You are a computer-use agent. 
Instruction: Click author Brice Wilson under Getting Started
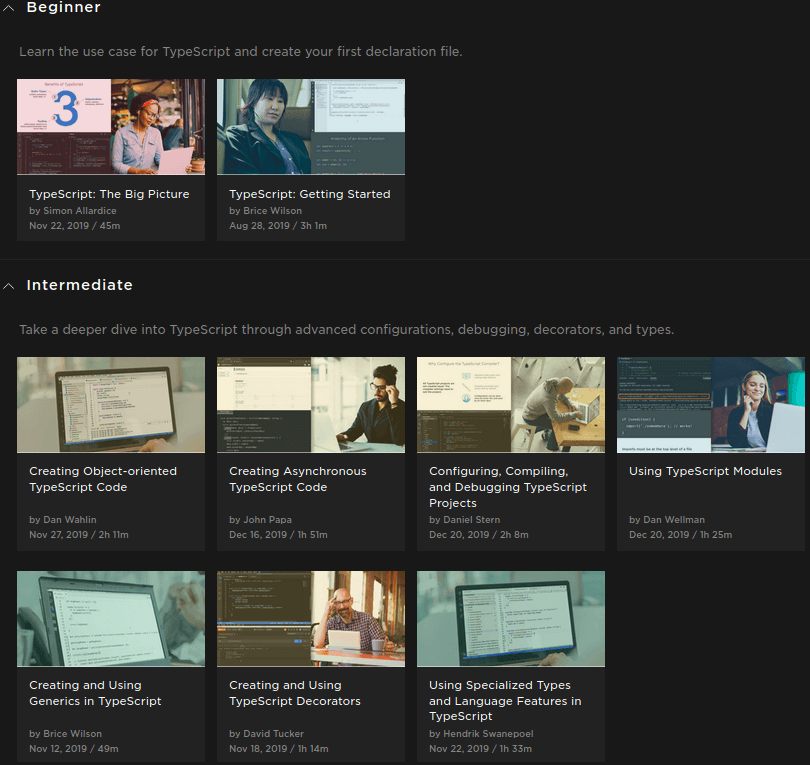click(273, 211)
